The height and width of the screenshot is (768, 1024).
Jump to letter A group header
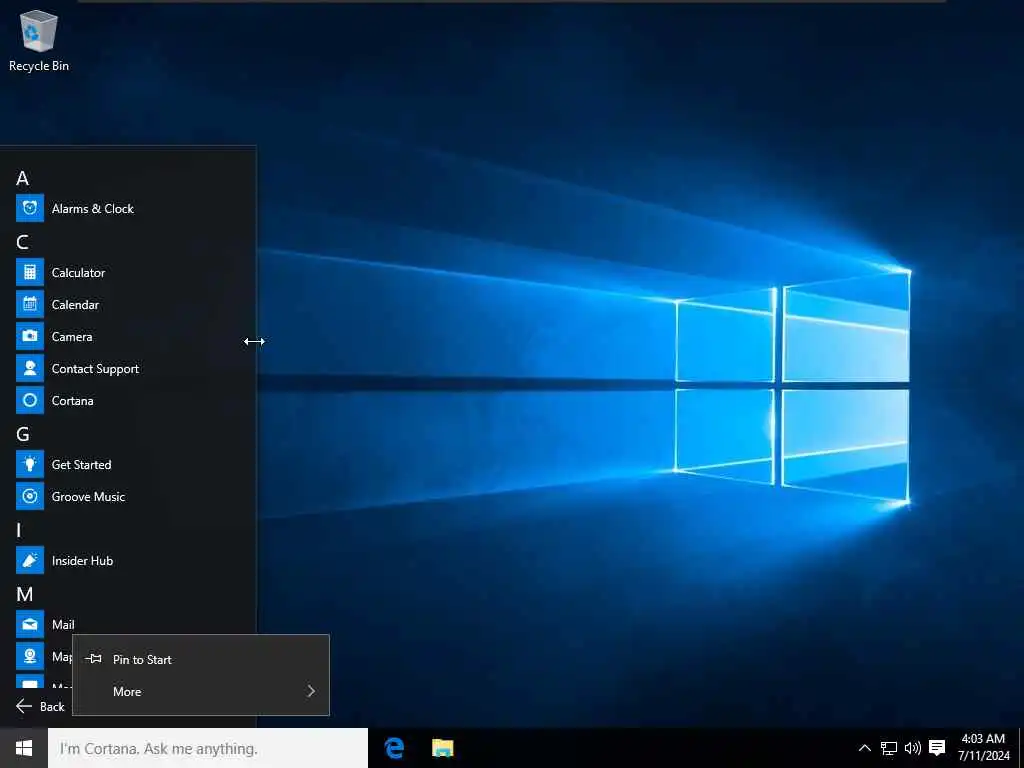point(23,178)
